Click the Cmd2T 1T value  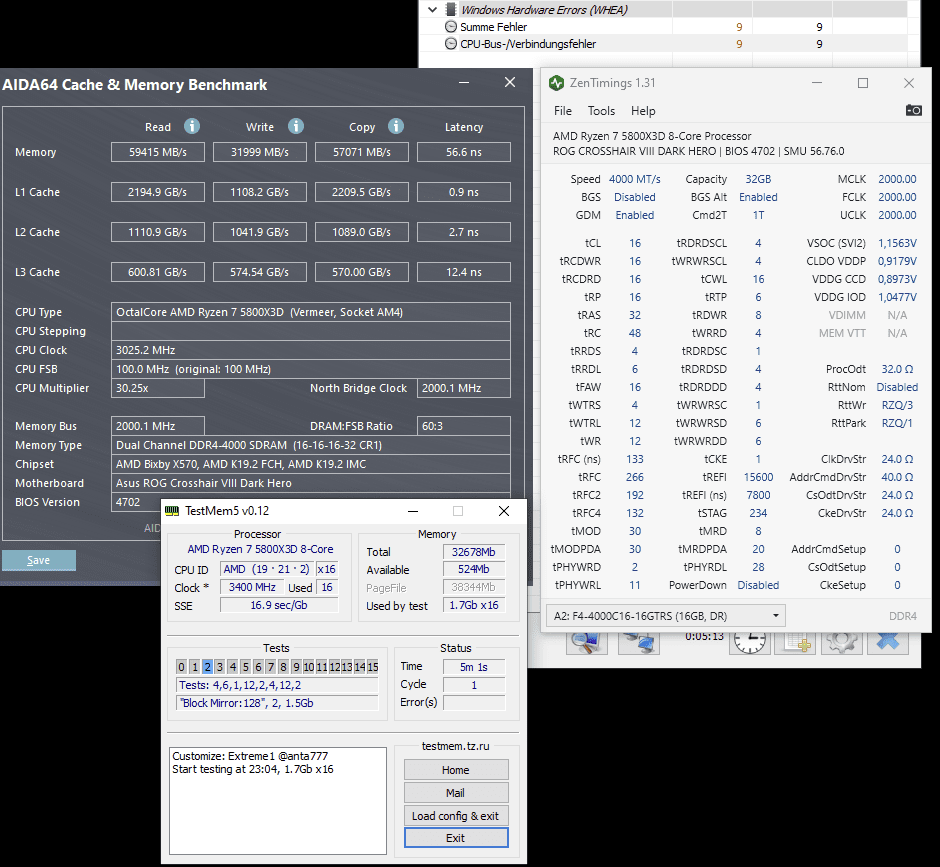(x=758, y=215)
